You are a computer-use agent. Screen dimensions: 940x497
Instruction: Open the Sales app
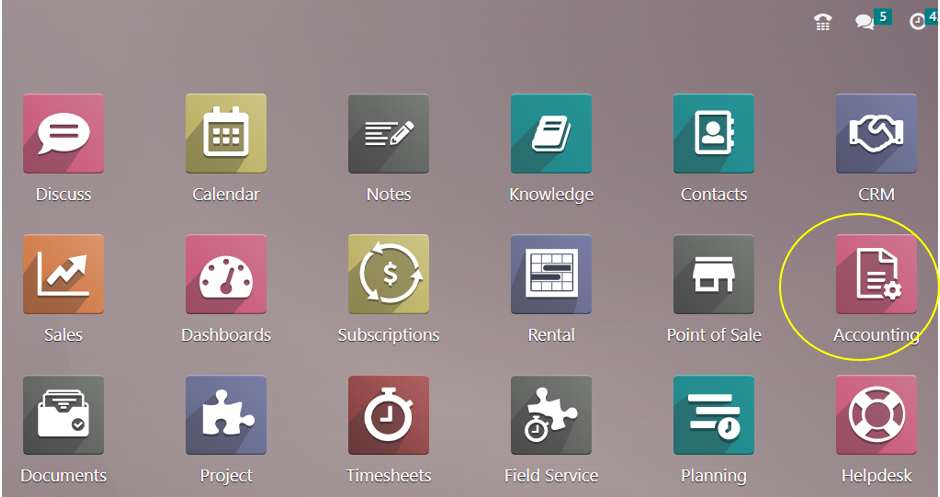[63, 275]
